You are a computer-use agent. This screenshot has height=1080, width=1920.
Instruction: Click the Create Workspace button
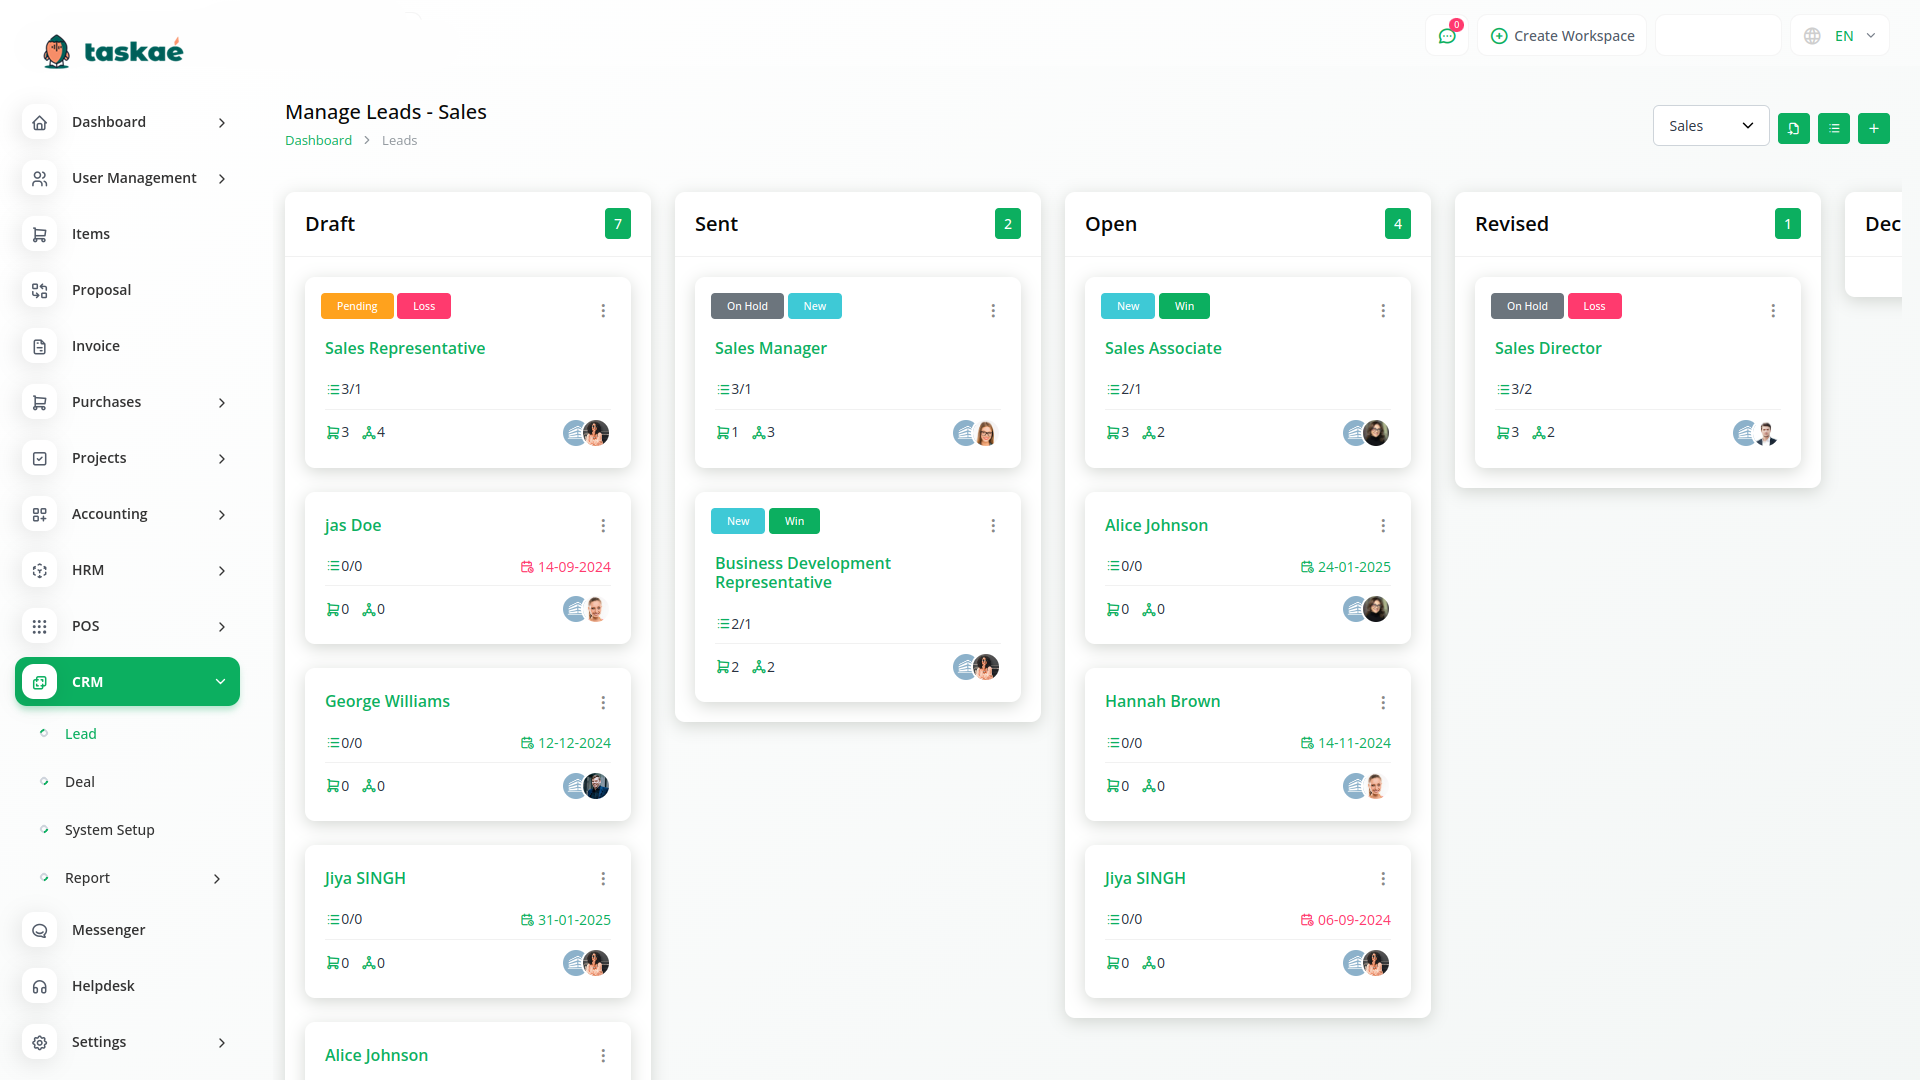pos(1561,35)
